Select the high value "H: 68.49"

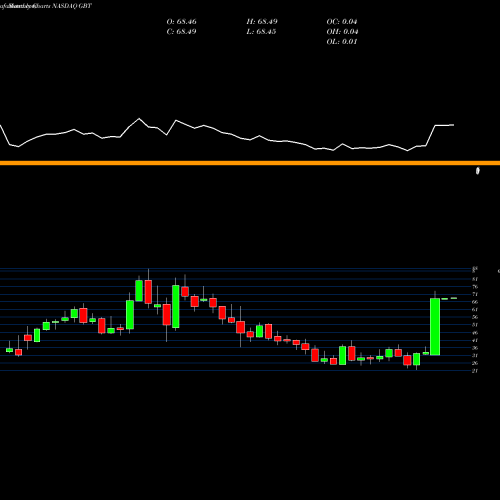coord(262,22)
